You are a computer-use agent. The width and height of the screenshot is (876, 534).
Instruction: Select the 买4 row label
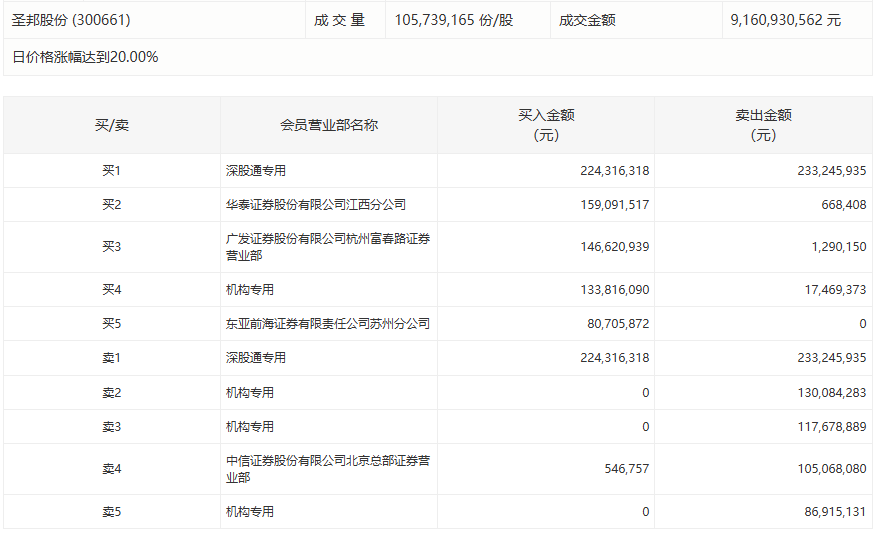[x=112, y=289]
